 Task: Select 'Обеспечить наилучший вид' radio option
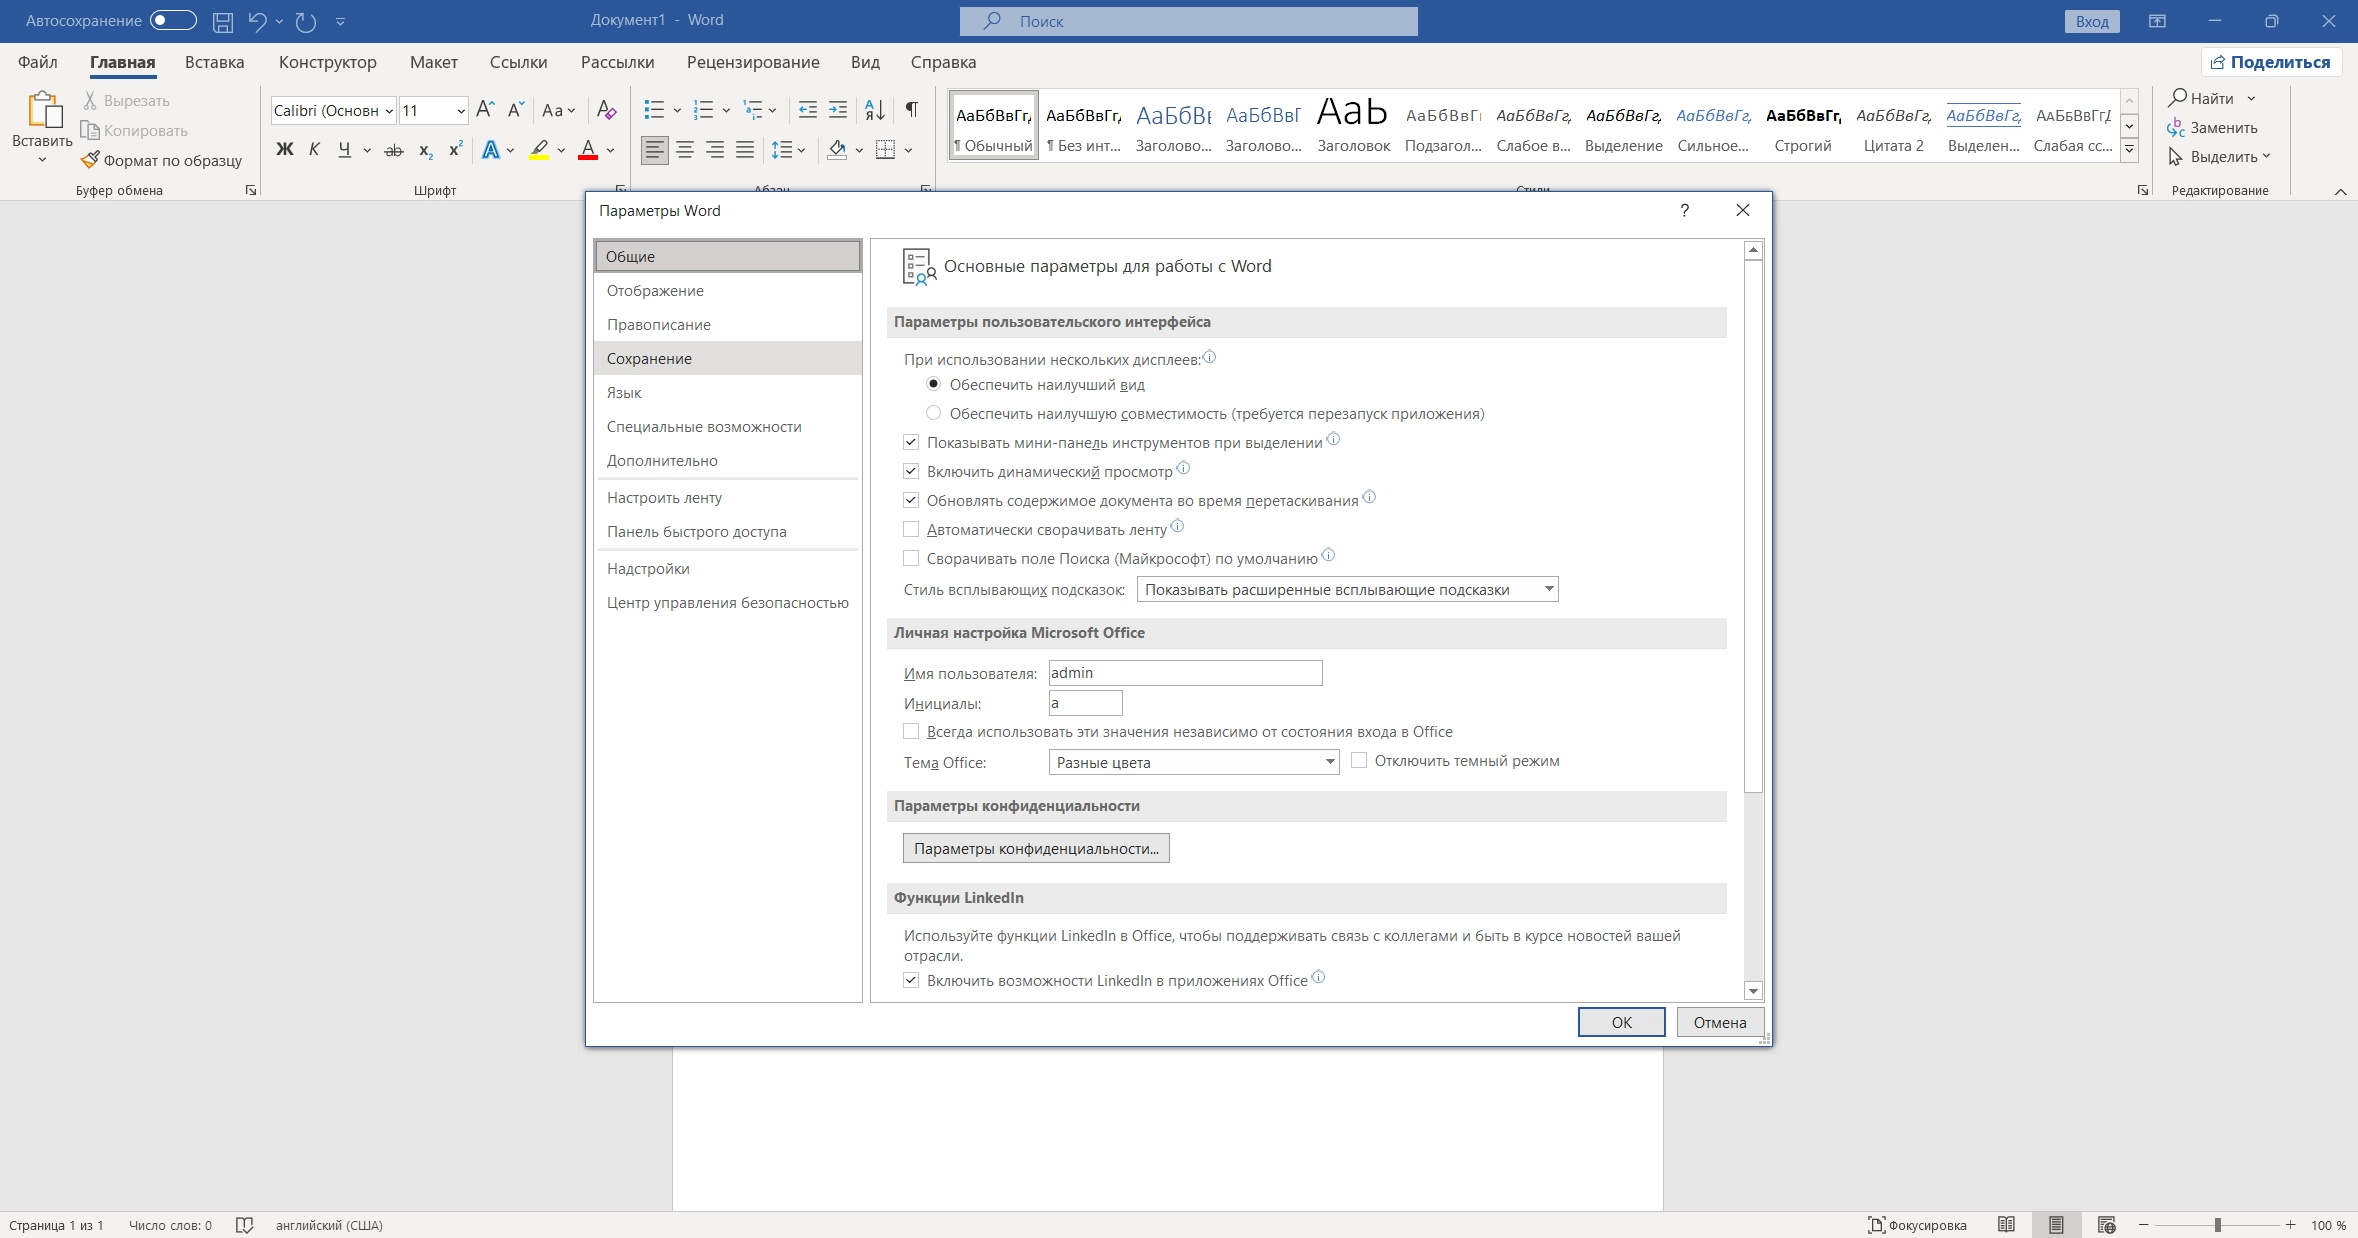click(933, 384)
